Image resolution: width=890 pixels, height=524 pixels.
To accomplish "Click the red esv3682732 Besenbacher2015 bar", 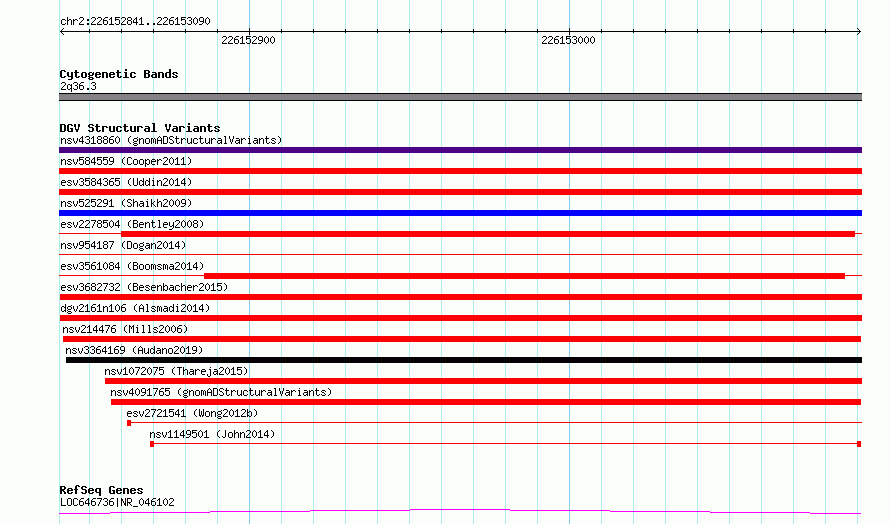I will coord(460,297).
